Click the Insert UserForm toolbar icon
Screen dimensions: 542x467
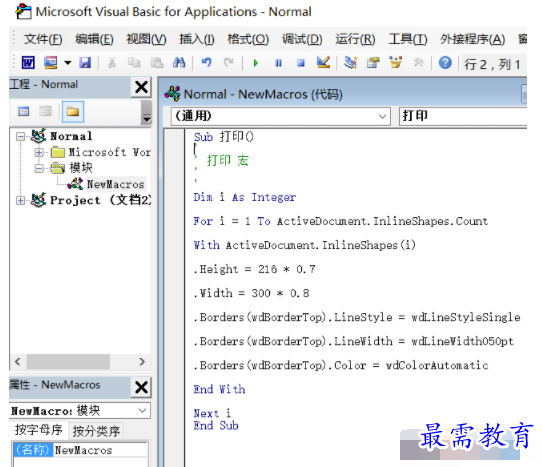pyautogui.click(x=50, y=63)
